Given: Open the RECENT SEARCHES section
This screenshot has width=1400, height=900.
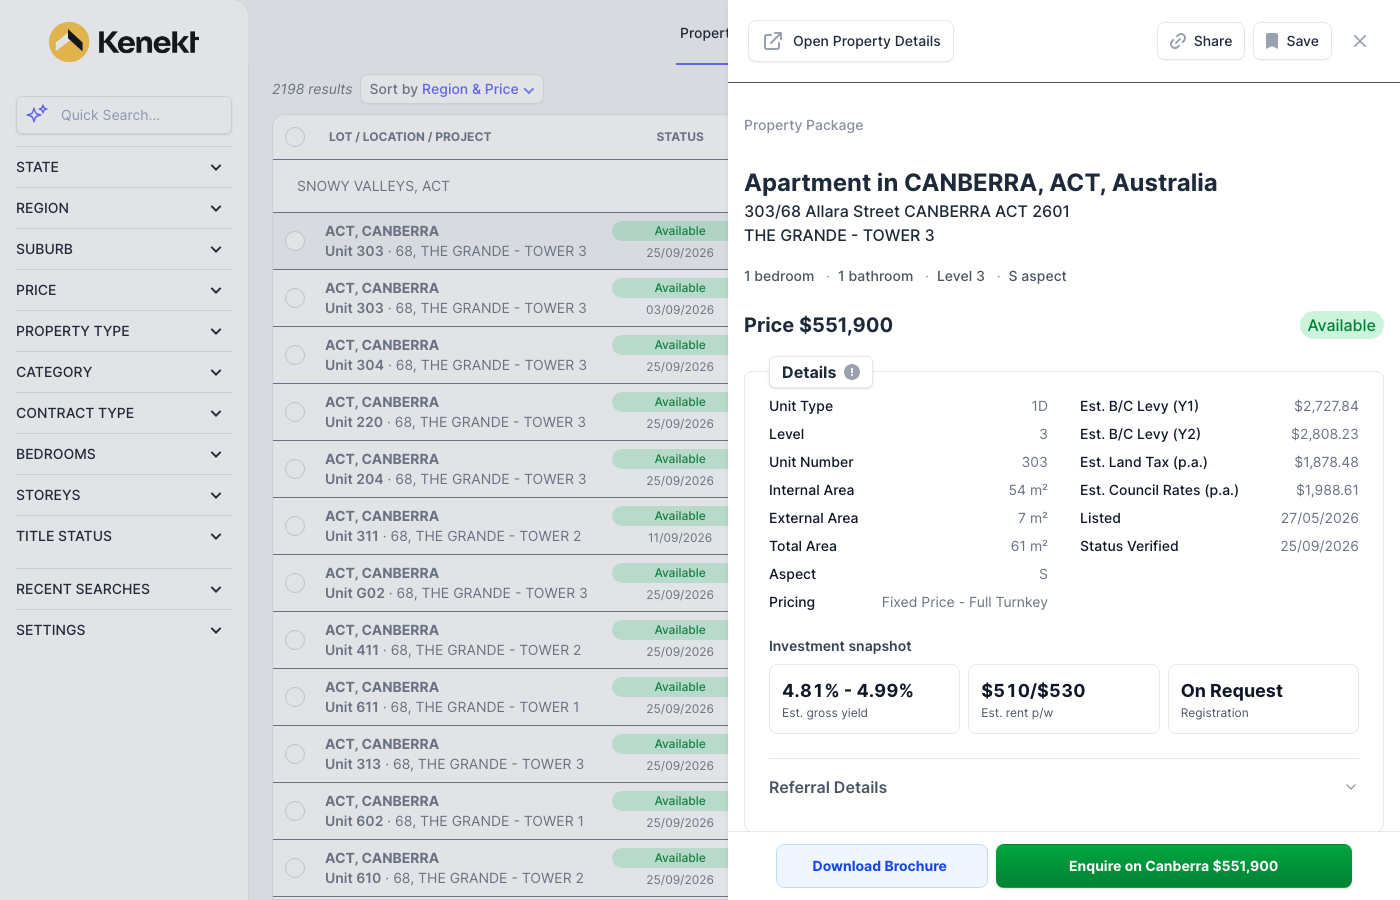Looking at the screenshot, I should (124, 589).
